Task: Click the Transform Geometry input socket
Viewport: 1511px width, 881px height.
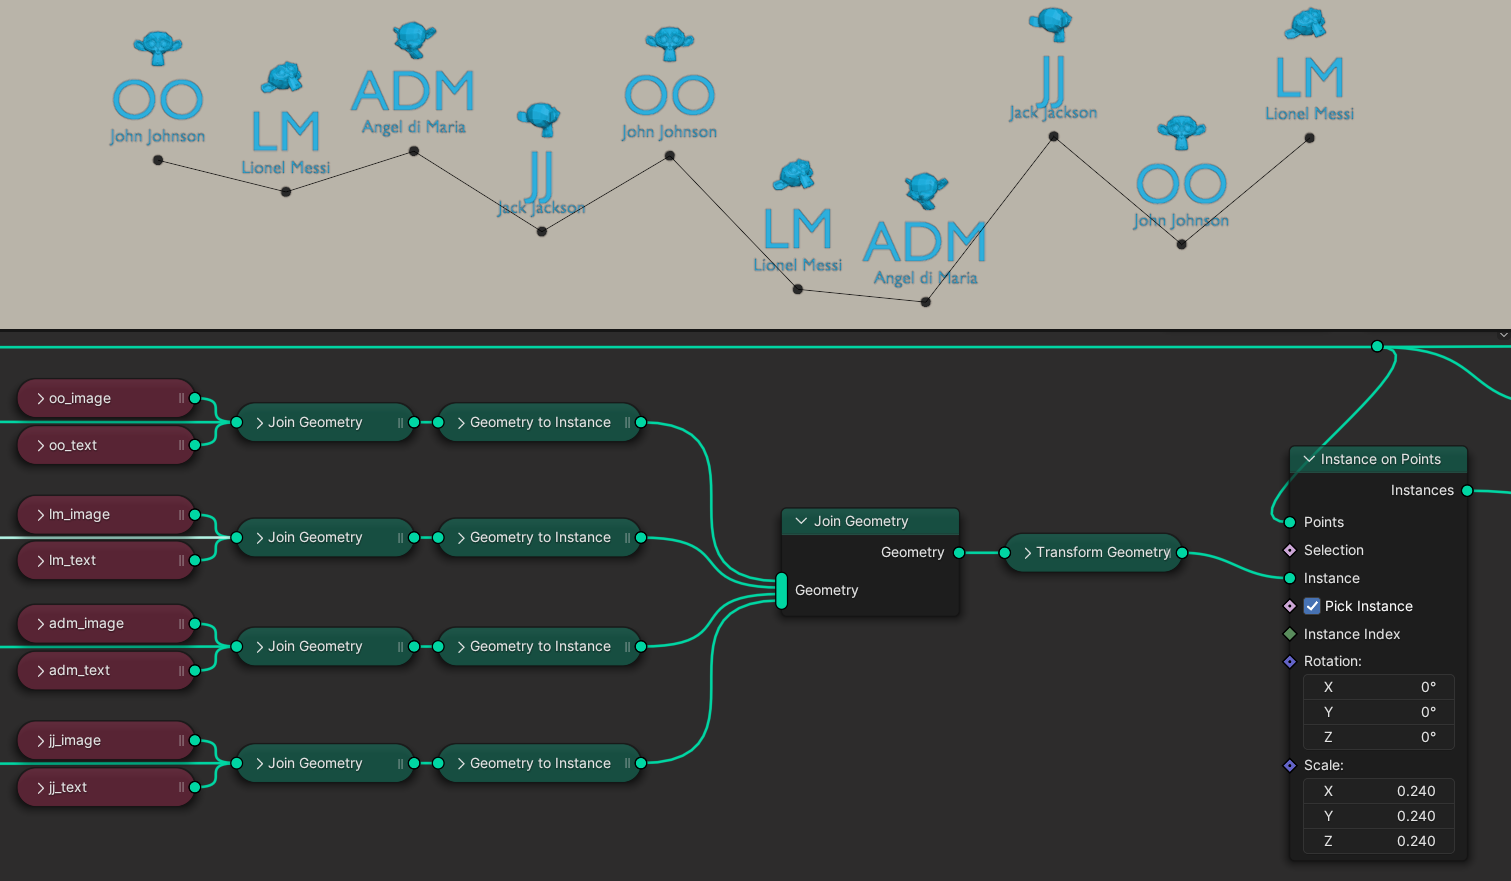Action: coord(1005,552)
